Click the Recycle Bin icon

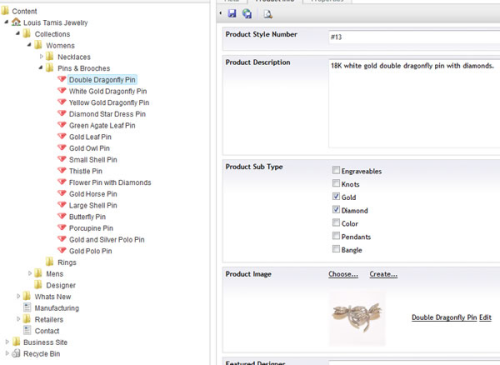[16, 353]
